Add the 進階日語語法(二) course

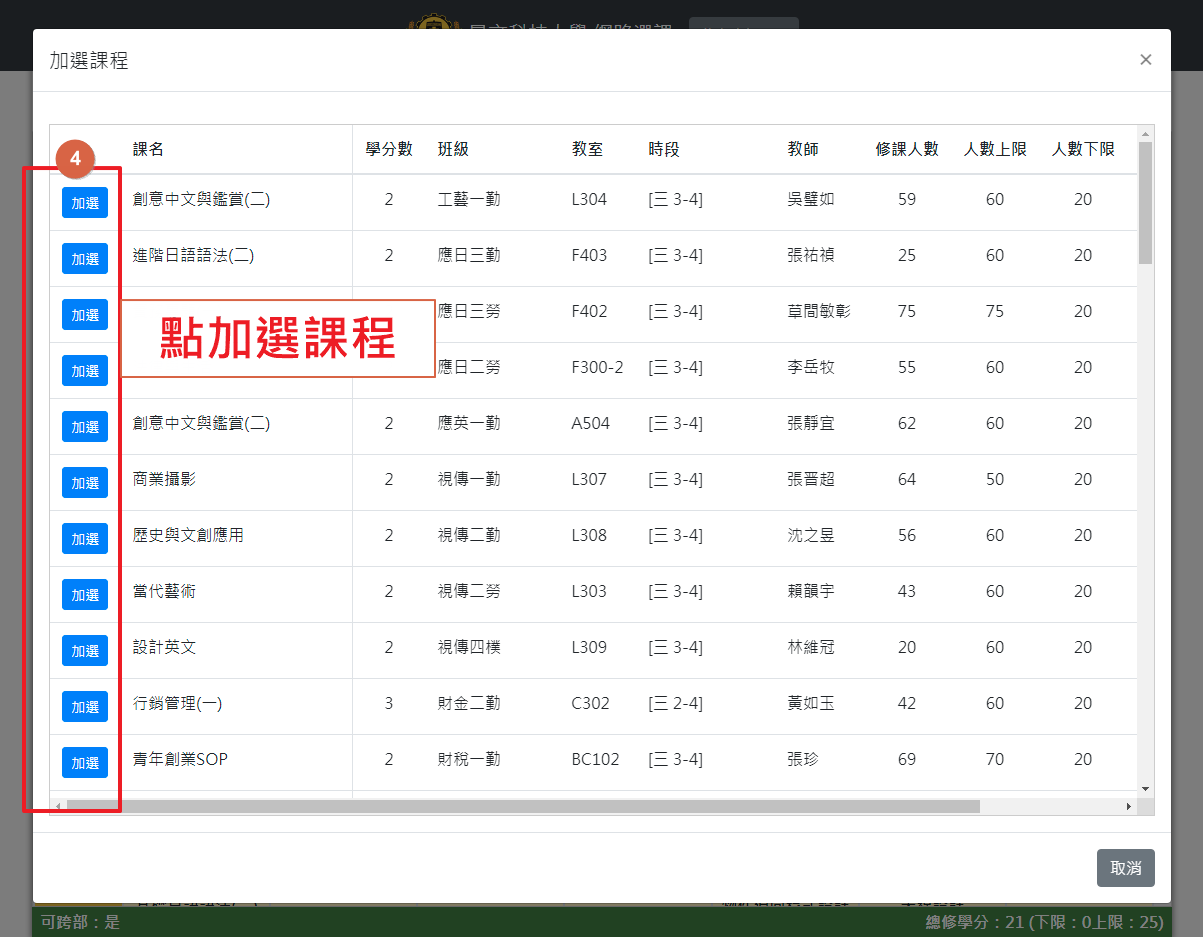(x=85, y=259)
